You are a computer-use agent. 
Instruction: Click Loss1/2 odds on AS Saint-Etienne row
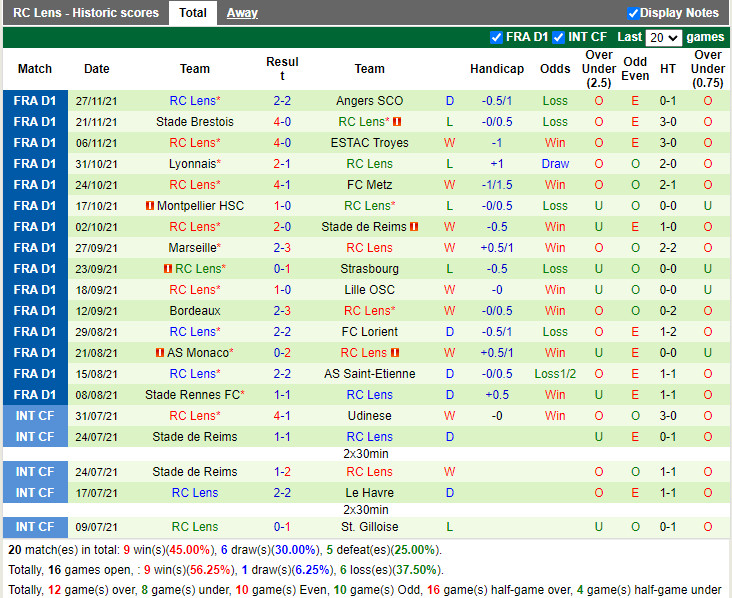pos(555,374)
